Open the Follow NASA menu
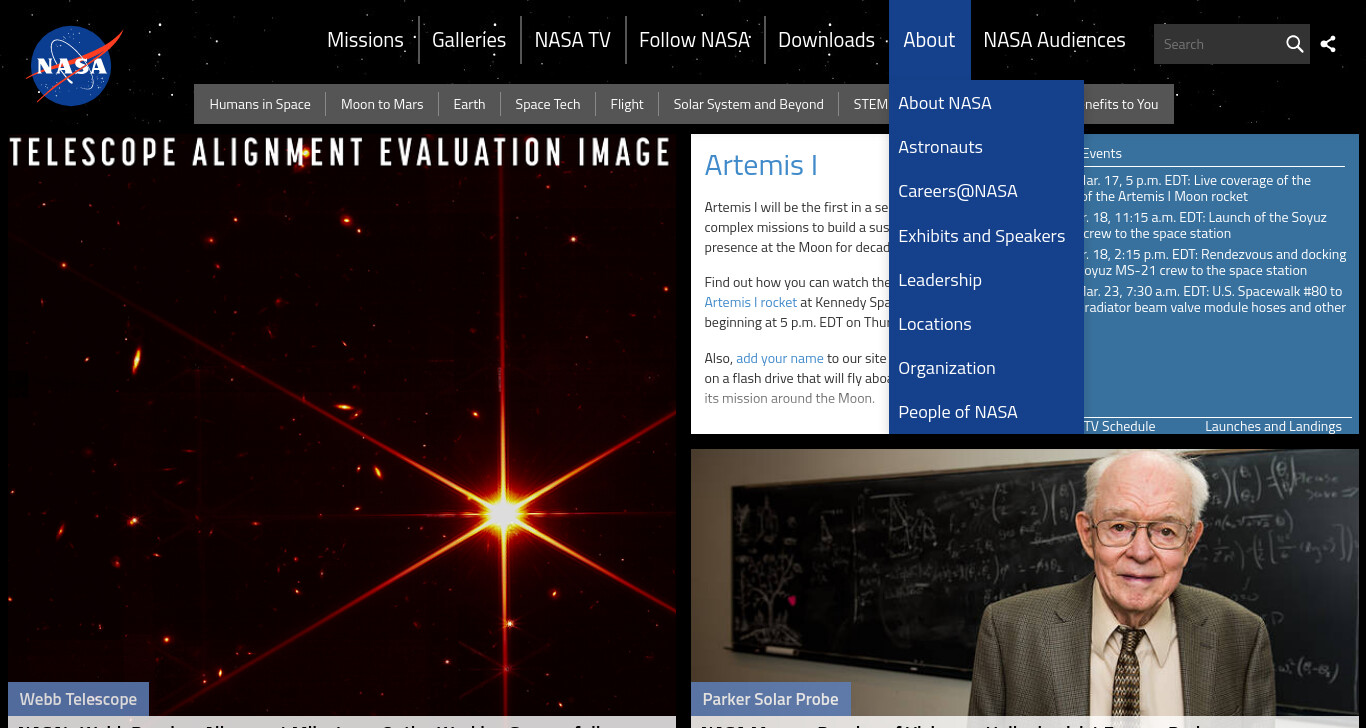Image resolution: width=1366 pixels, height=728 pixels. click(x=694, y=40)
